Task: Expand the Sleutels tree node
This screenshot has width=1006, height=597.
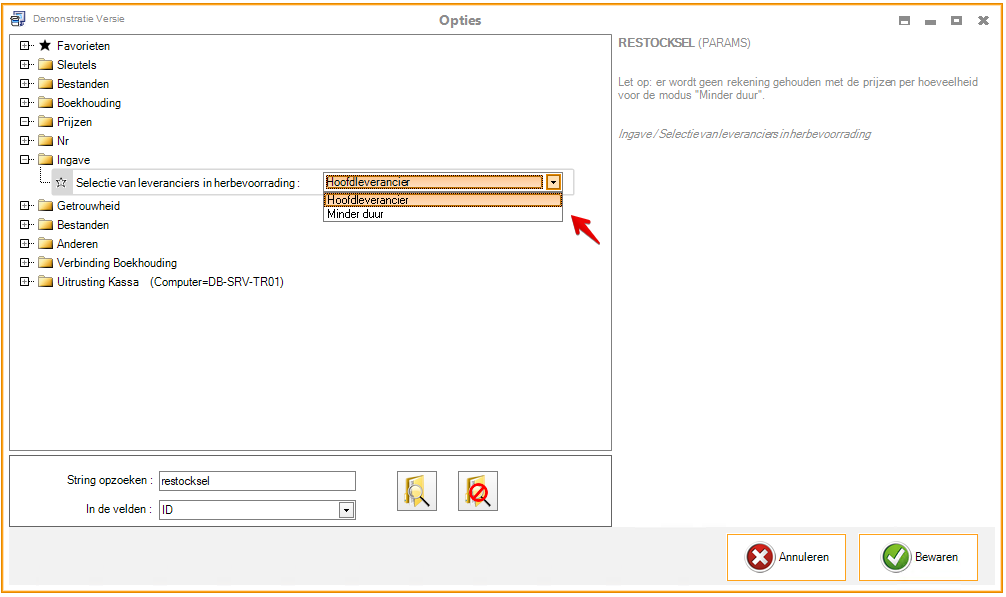Action: tap(25, 65)
